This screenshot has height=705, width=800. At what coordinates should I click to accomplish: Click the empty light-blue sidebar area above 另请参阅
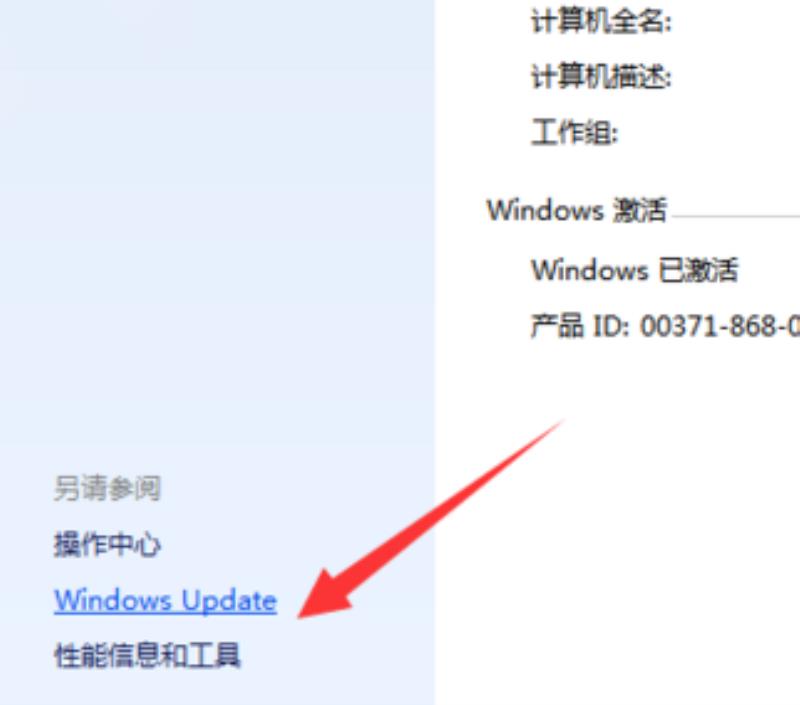217,230
